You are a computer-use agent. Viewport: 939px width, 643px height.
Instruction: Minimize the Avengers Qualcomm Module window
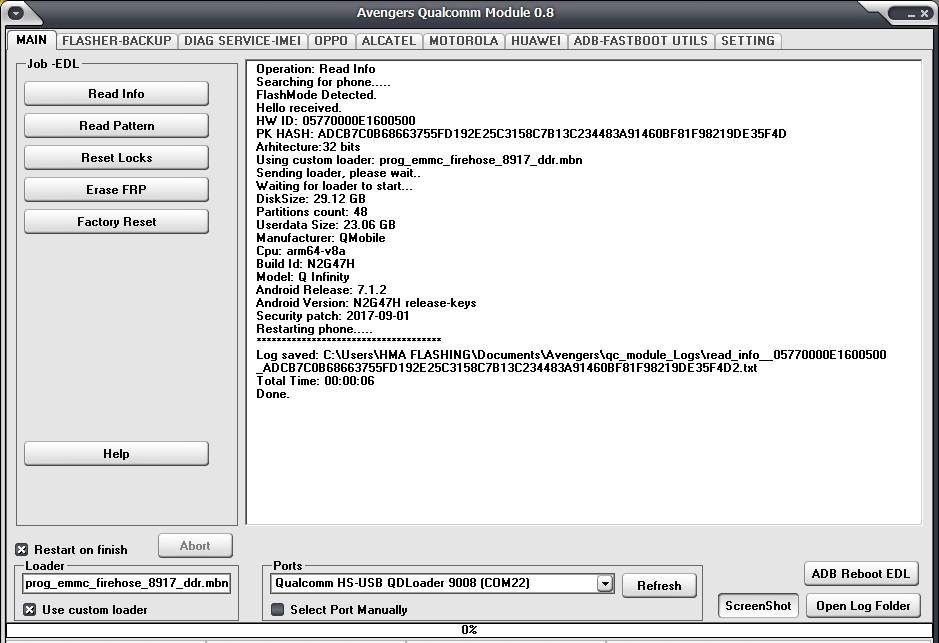pos(911,13)
